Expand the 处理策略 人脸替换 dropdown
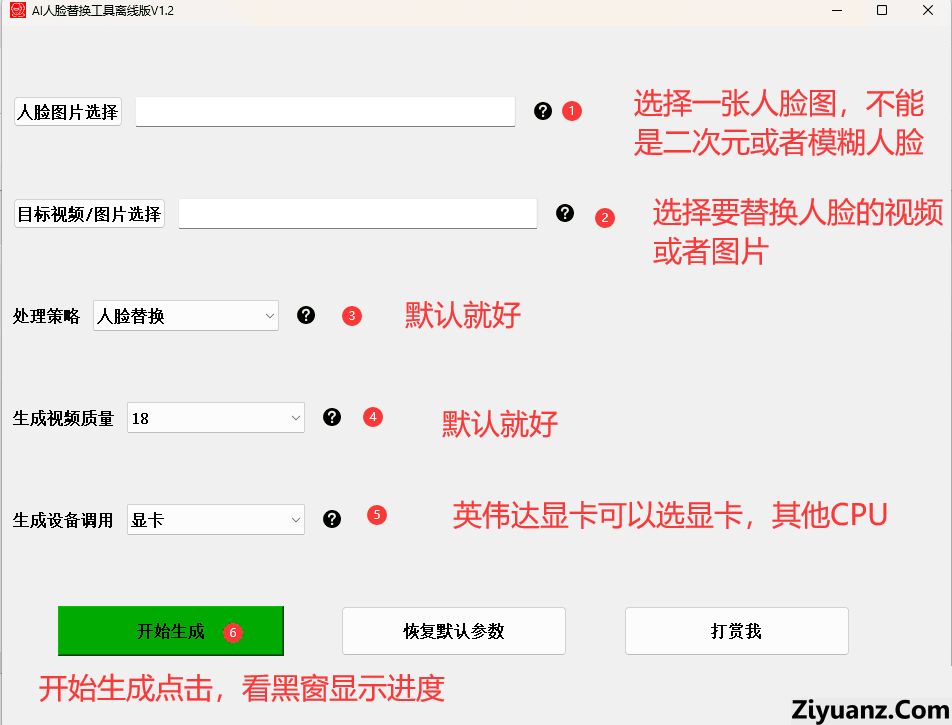This screenshot has height=725, width=952. tap(186, 316)
